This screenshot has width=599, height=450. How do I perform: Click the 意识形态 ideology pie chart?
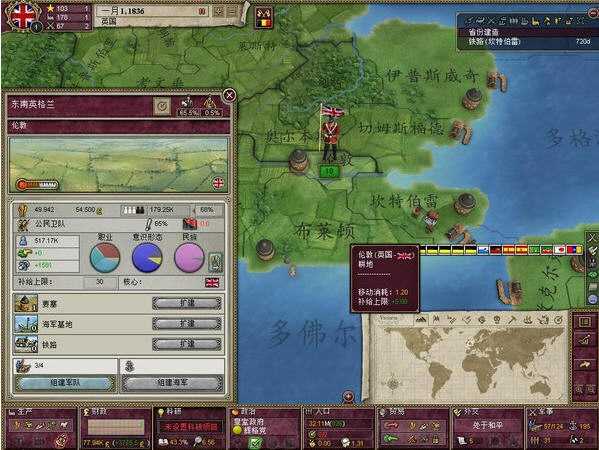(x=147, y=257)
